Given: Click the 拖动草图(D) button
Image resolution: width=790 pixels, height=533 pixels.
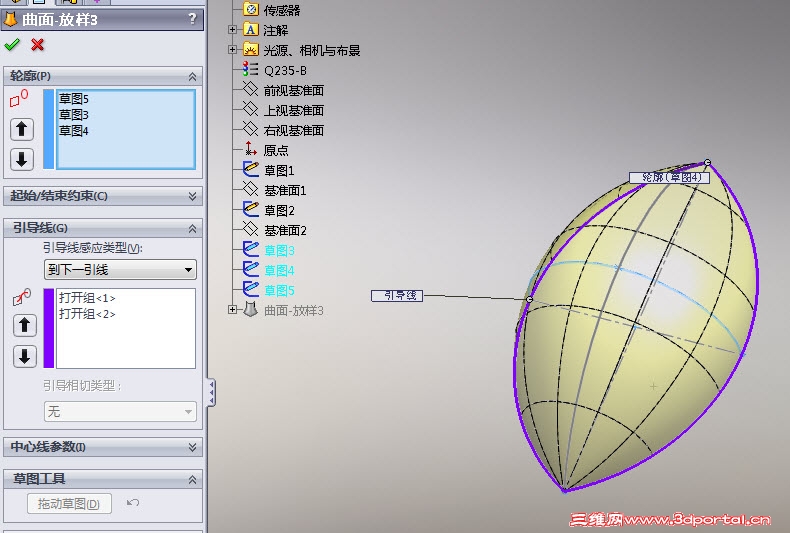Looking at the screenshot, I should (x=69, y=503).
